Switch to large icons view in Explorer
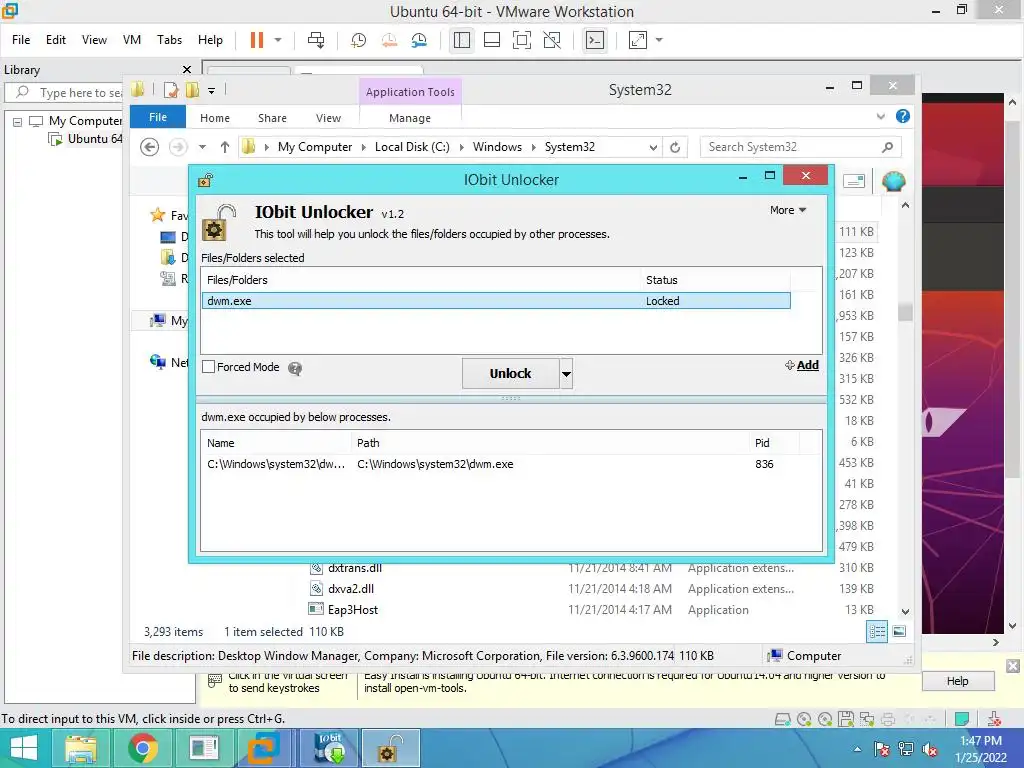The image size is (1024, 768). [x=899, y=631]
